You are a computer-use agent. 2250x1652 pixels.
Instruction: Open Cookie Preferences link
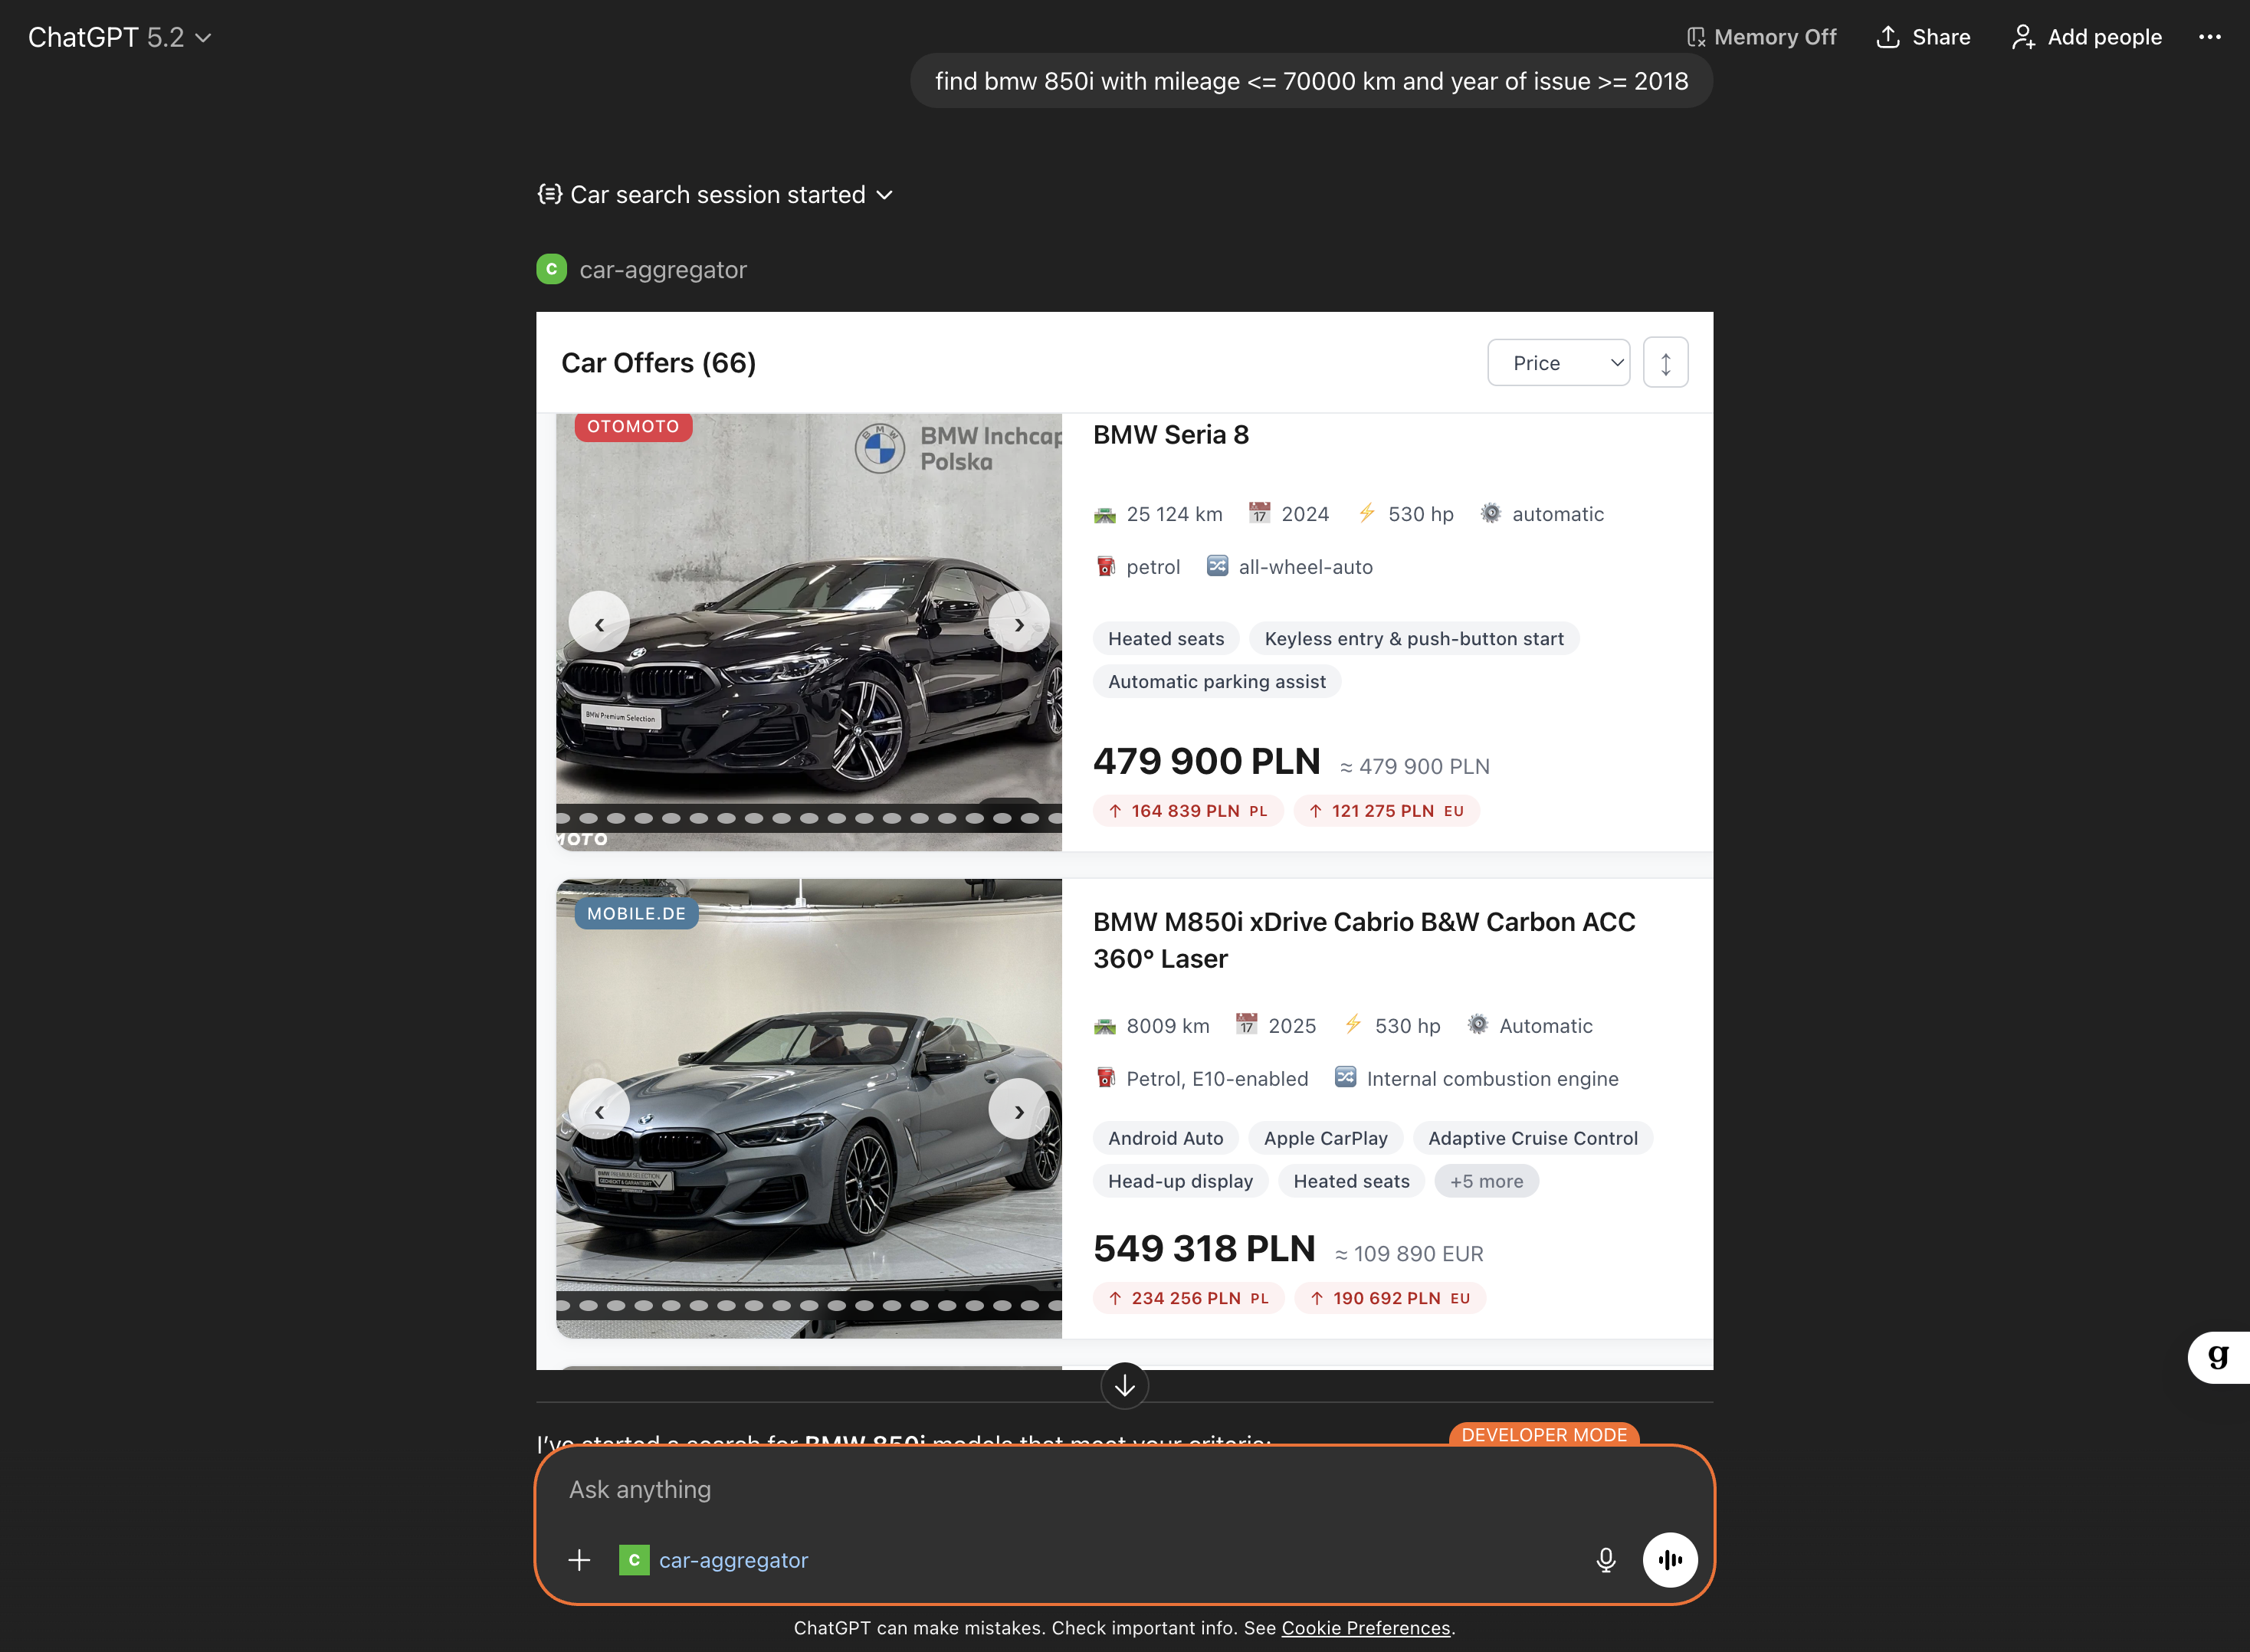[x=1365, y=1628]
